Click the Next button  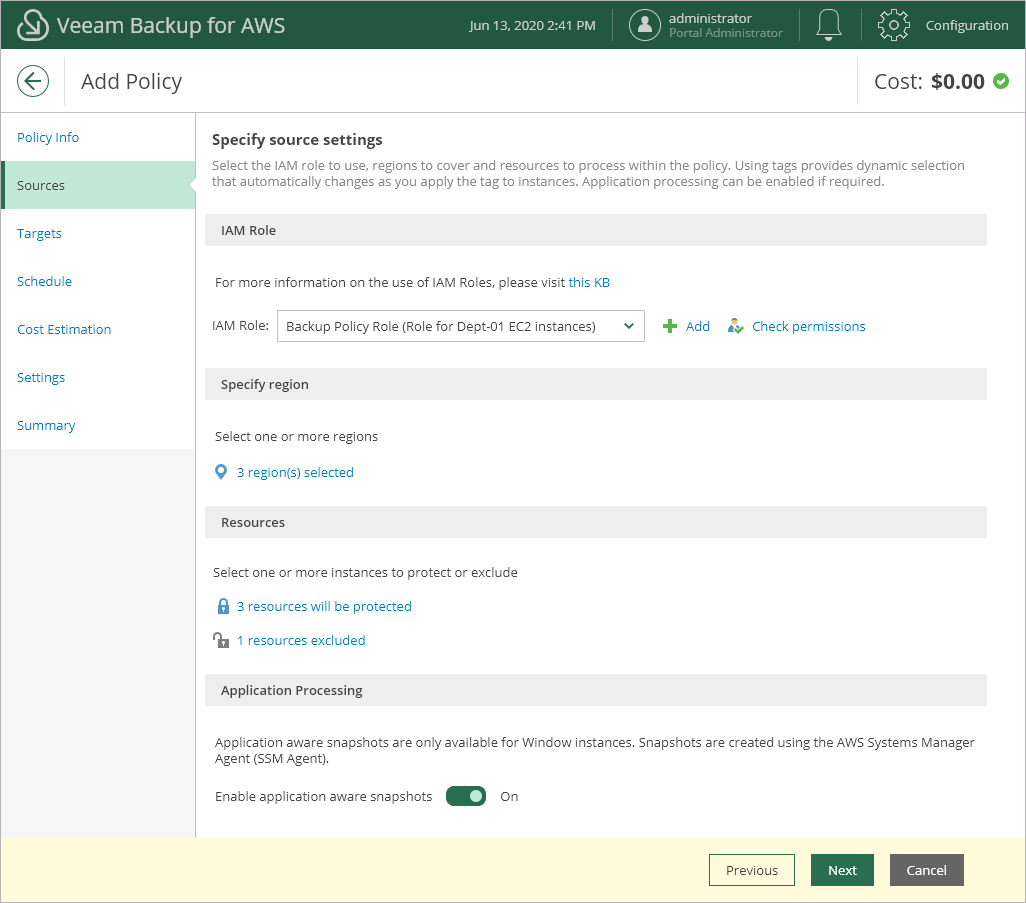click(842, 870)
